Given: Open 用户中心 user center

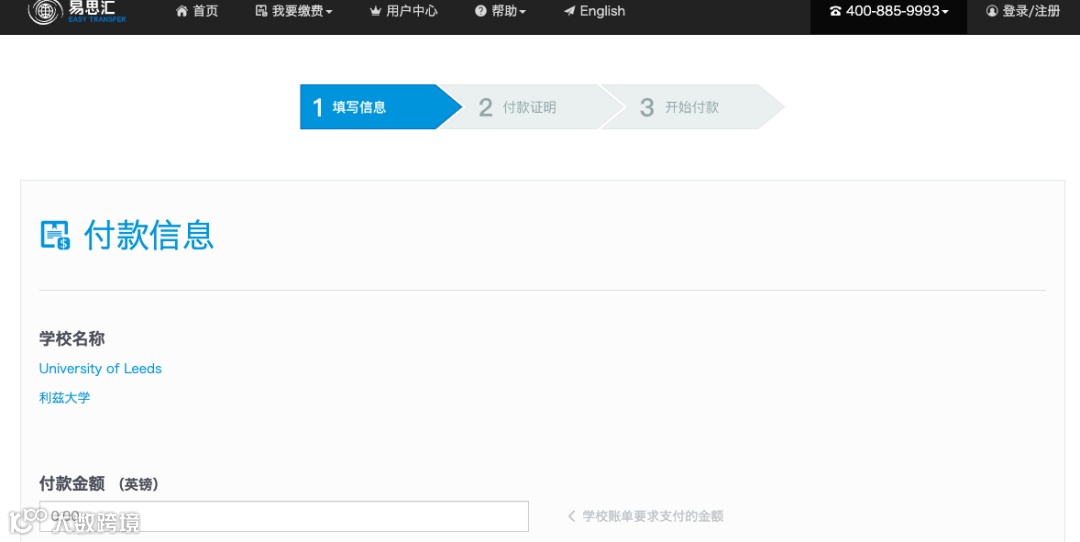Looking at the screenshot, I should coord(404,11).
